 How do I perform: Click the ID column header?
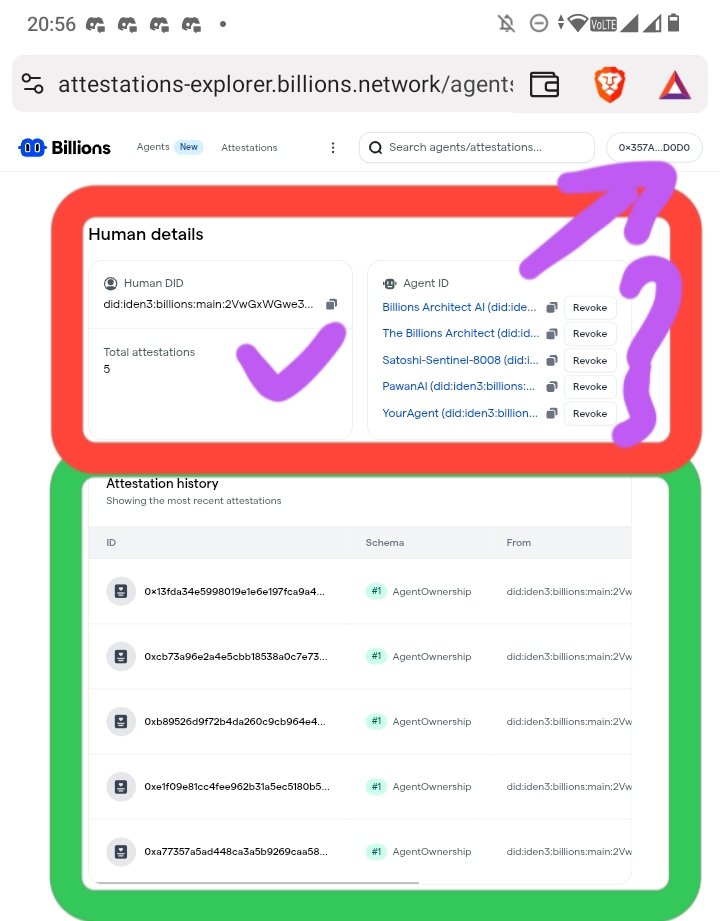(111, 543)
